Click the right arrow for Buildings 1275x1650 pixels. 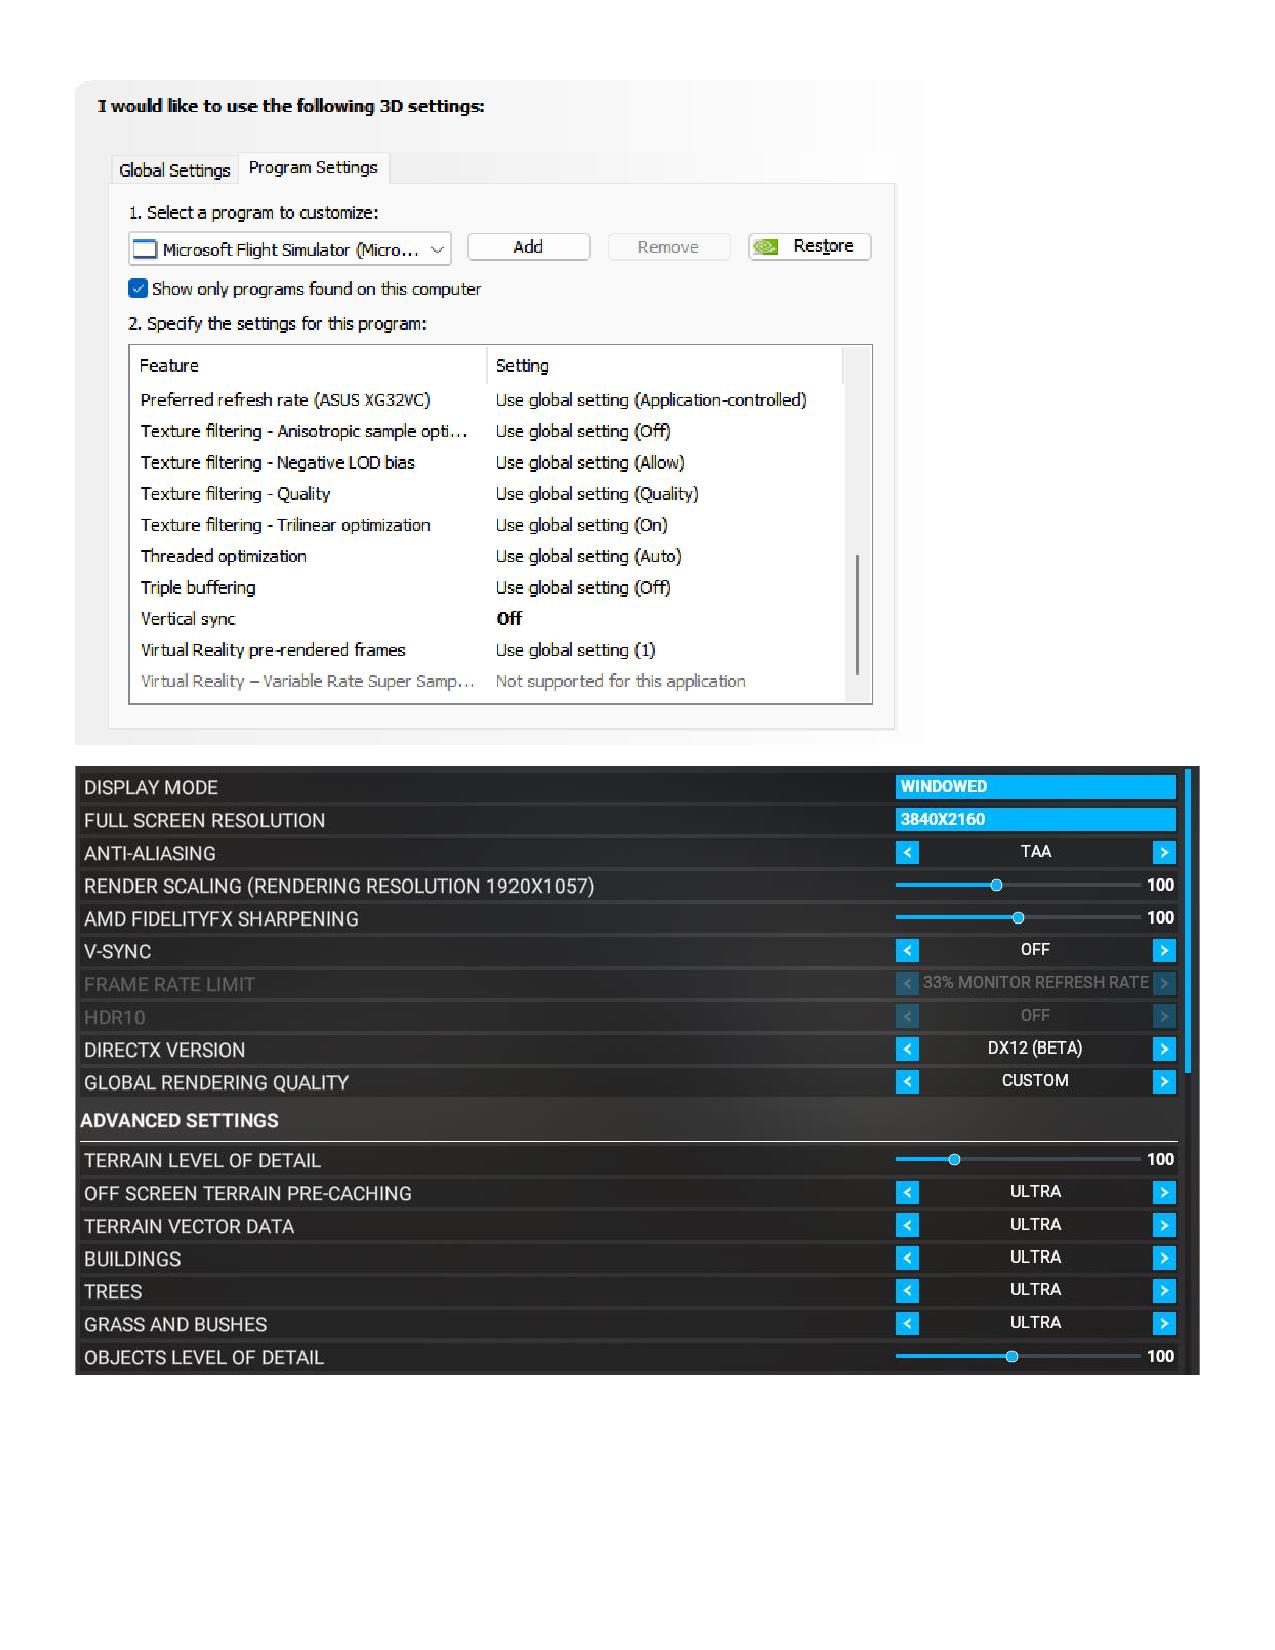[1164, 1258]
